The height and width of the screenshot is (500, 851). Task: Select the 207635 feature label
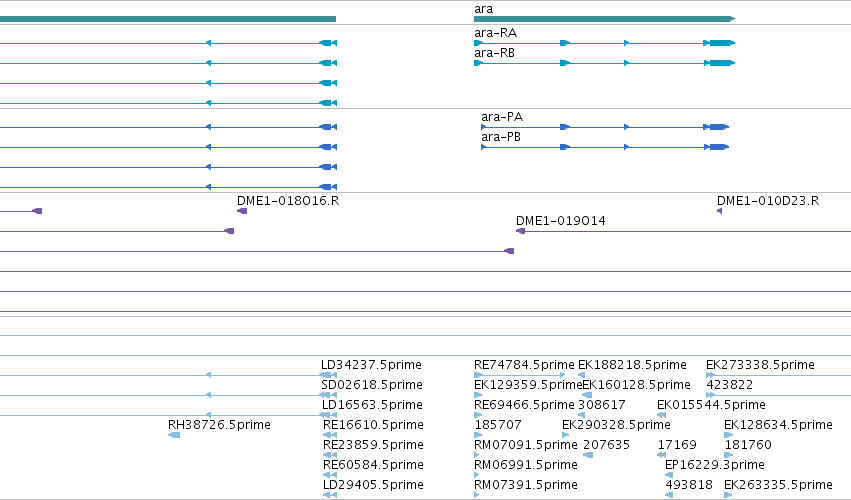click(606, 445)
